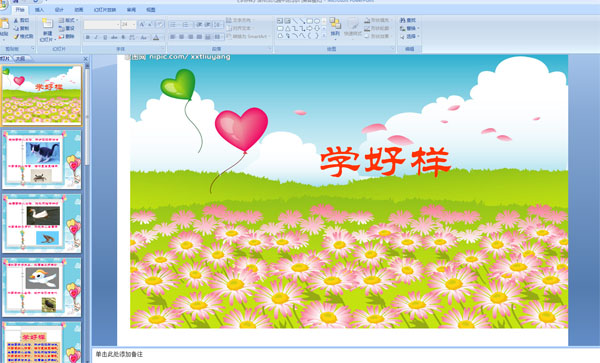Open the Change Case (Aa) dropdown
Image resolution: width=600 pixels, height=363 pixels.
[144, 37]
